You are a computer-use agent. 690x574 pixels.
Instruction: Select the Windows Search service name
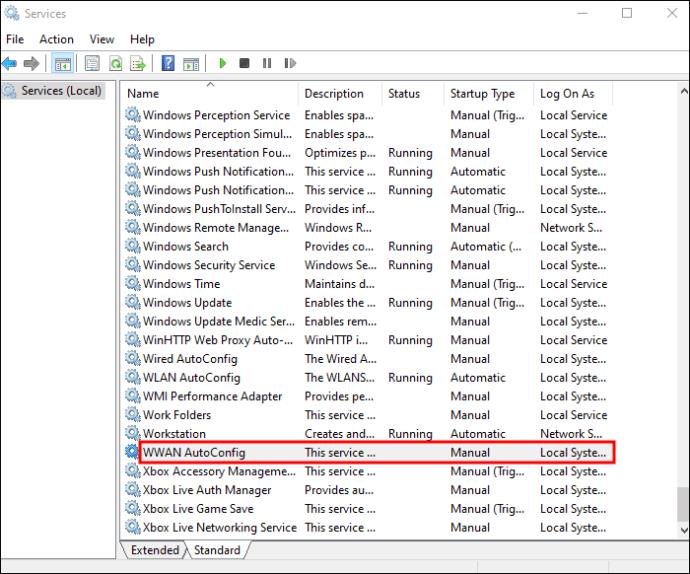[186, 247]
